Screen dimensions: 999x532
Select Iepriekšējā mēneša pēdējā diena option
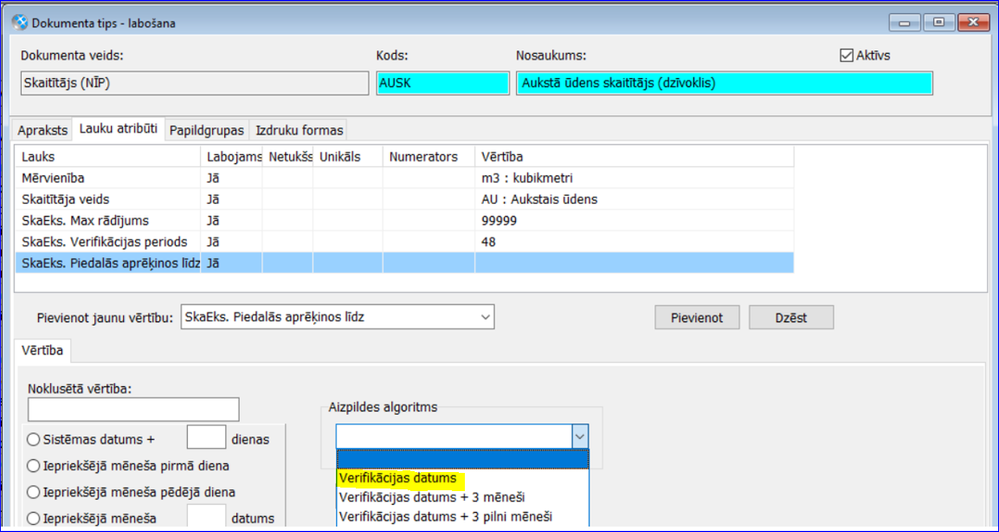tap(33, 492)
